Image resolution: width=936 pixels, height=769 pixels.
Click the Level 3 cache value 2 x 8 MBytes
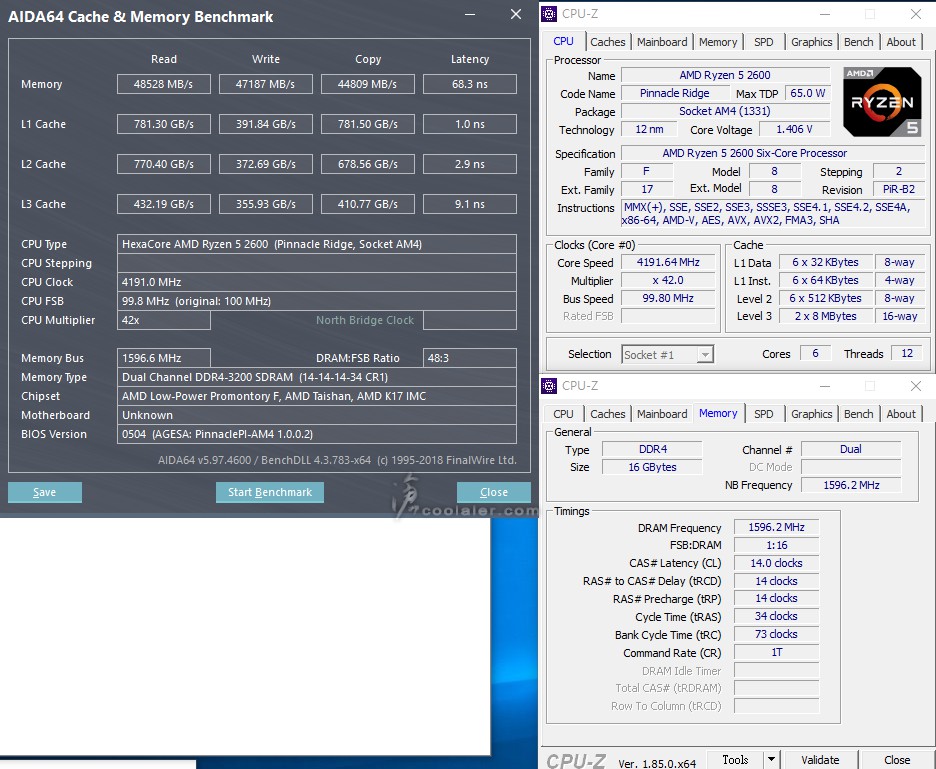tap(826, 316)
